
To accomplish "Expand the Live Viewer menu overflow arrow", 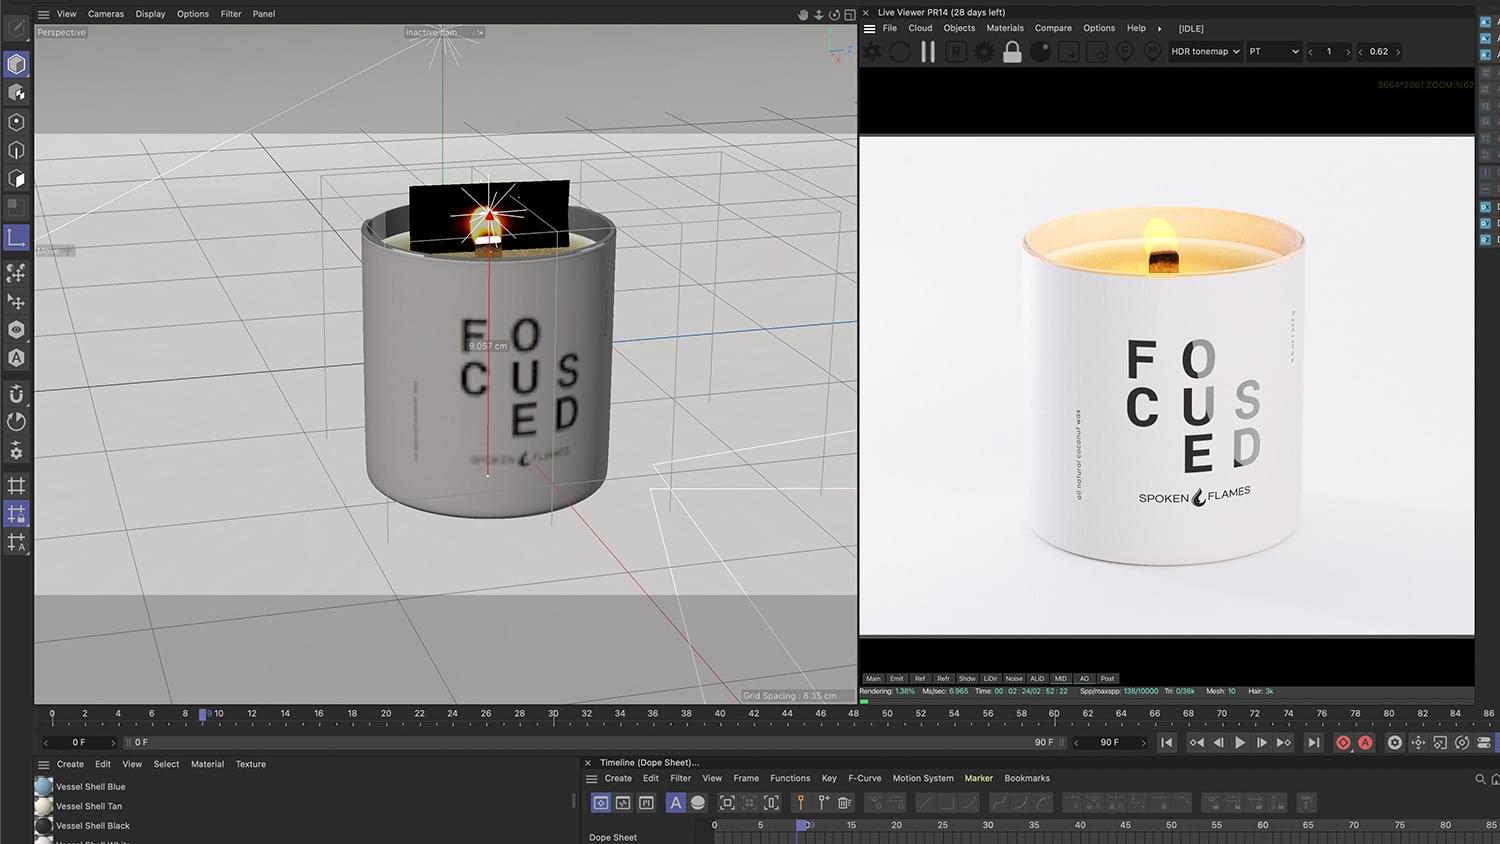I will tap(1160, 29).
